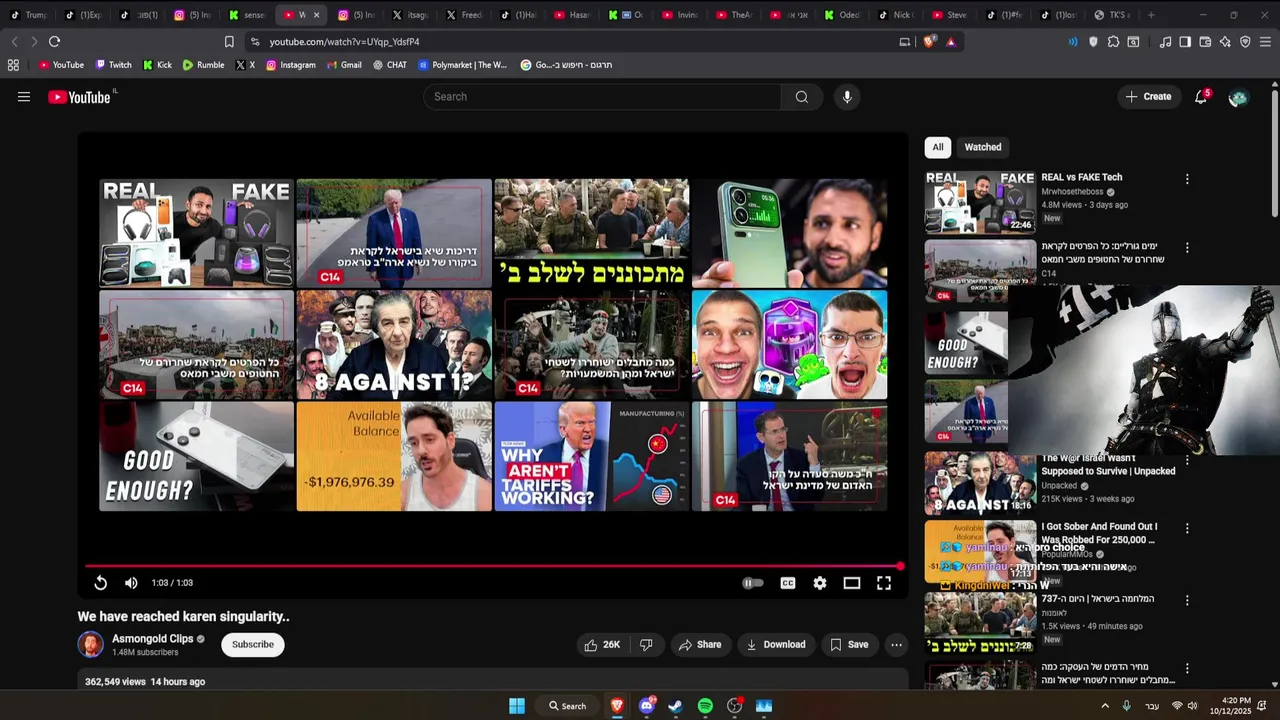Select the Watched filter chip
1280x720 pixels.
pos(983,147)
